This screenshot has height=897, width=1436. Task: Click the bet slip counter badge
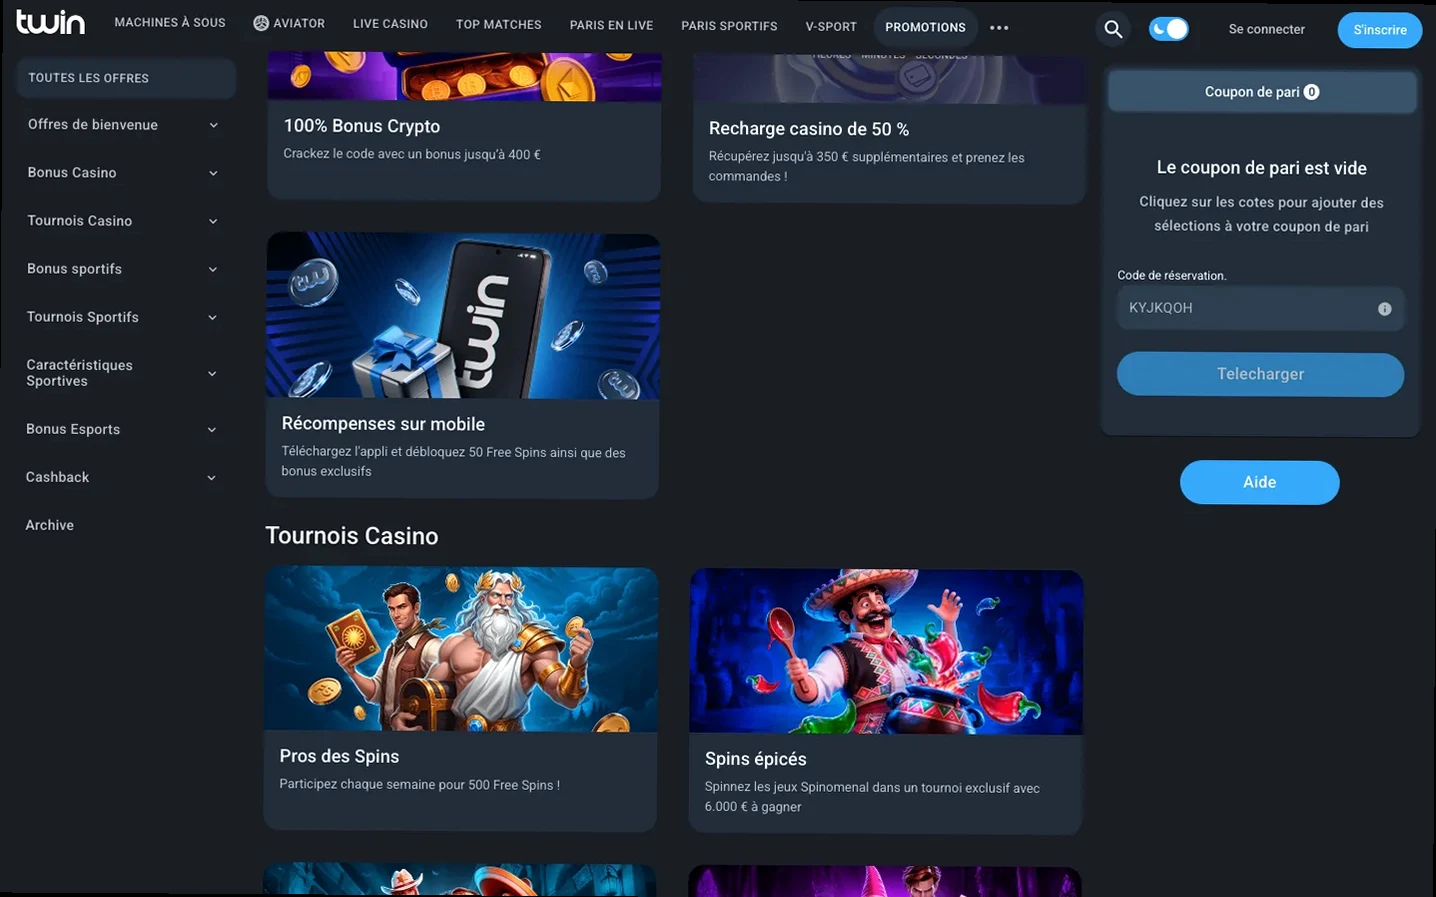pyautogui.click(x=1312, y=92)
